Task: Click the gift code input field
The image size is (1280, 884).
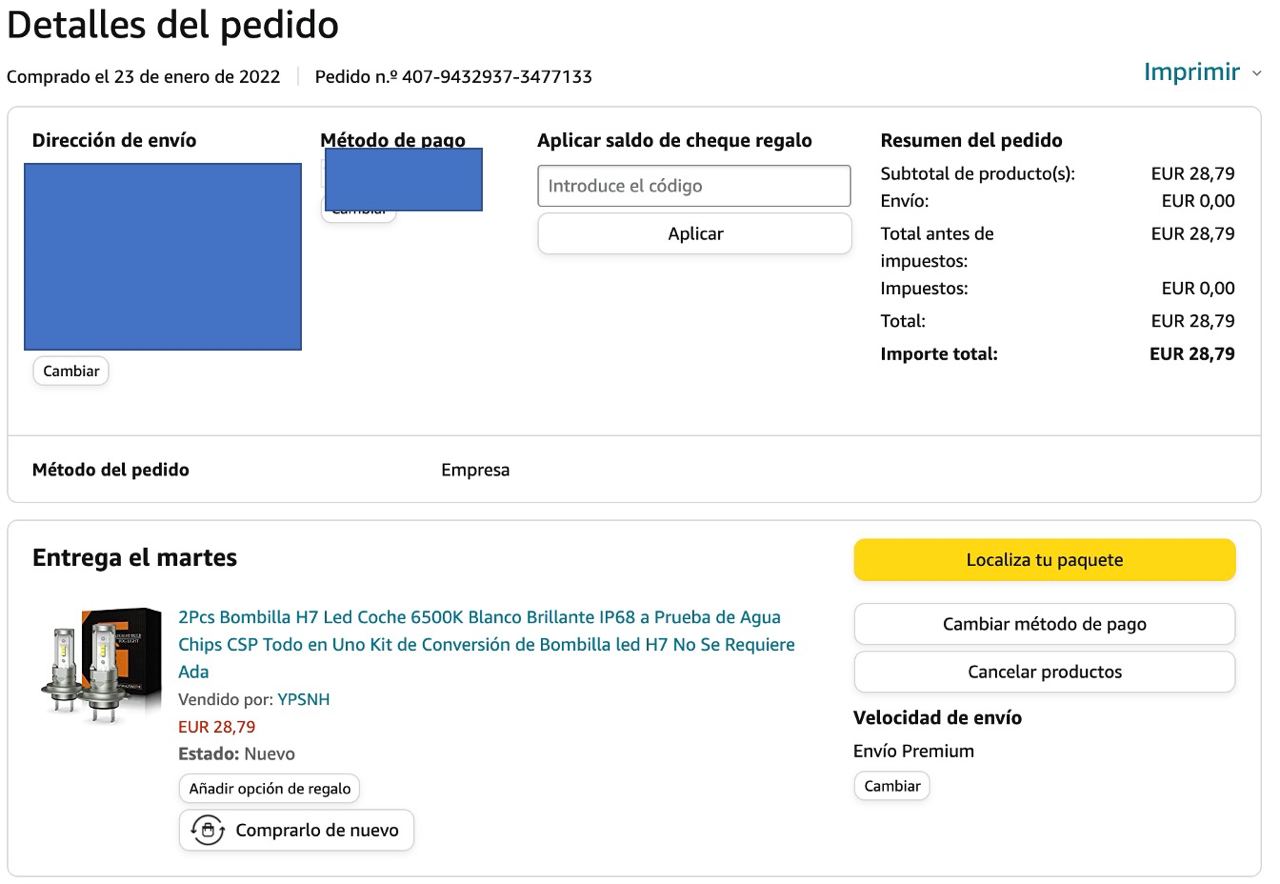Action: [x=694, y=186]
